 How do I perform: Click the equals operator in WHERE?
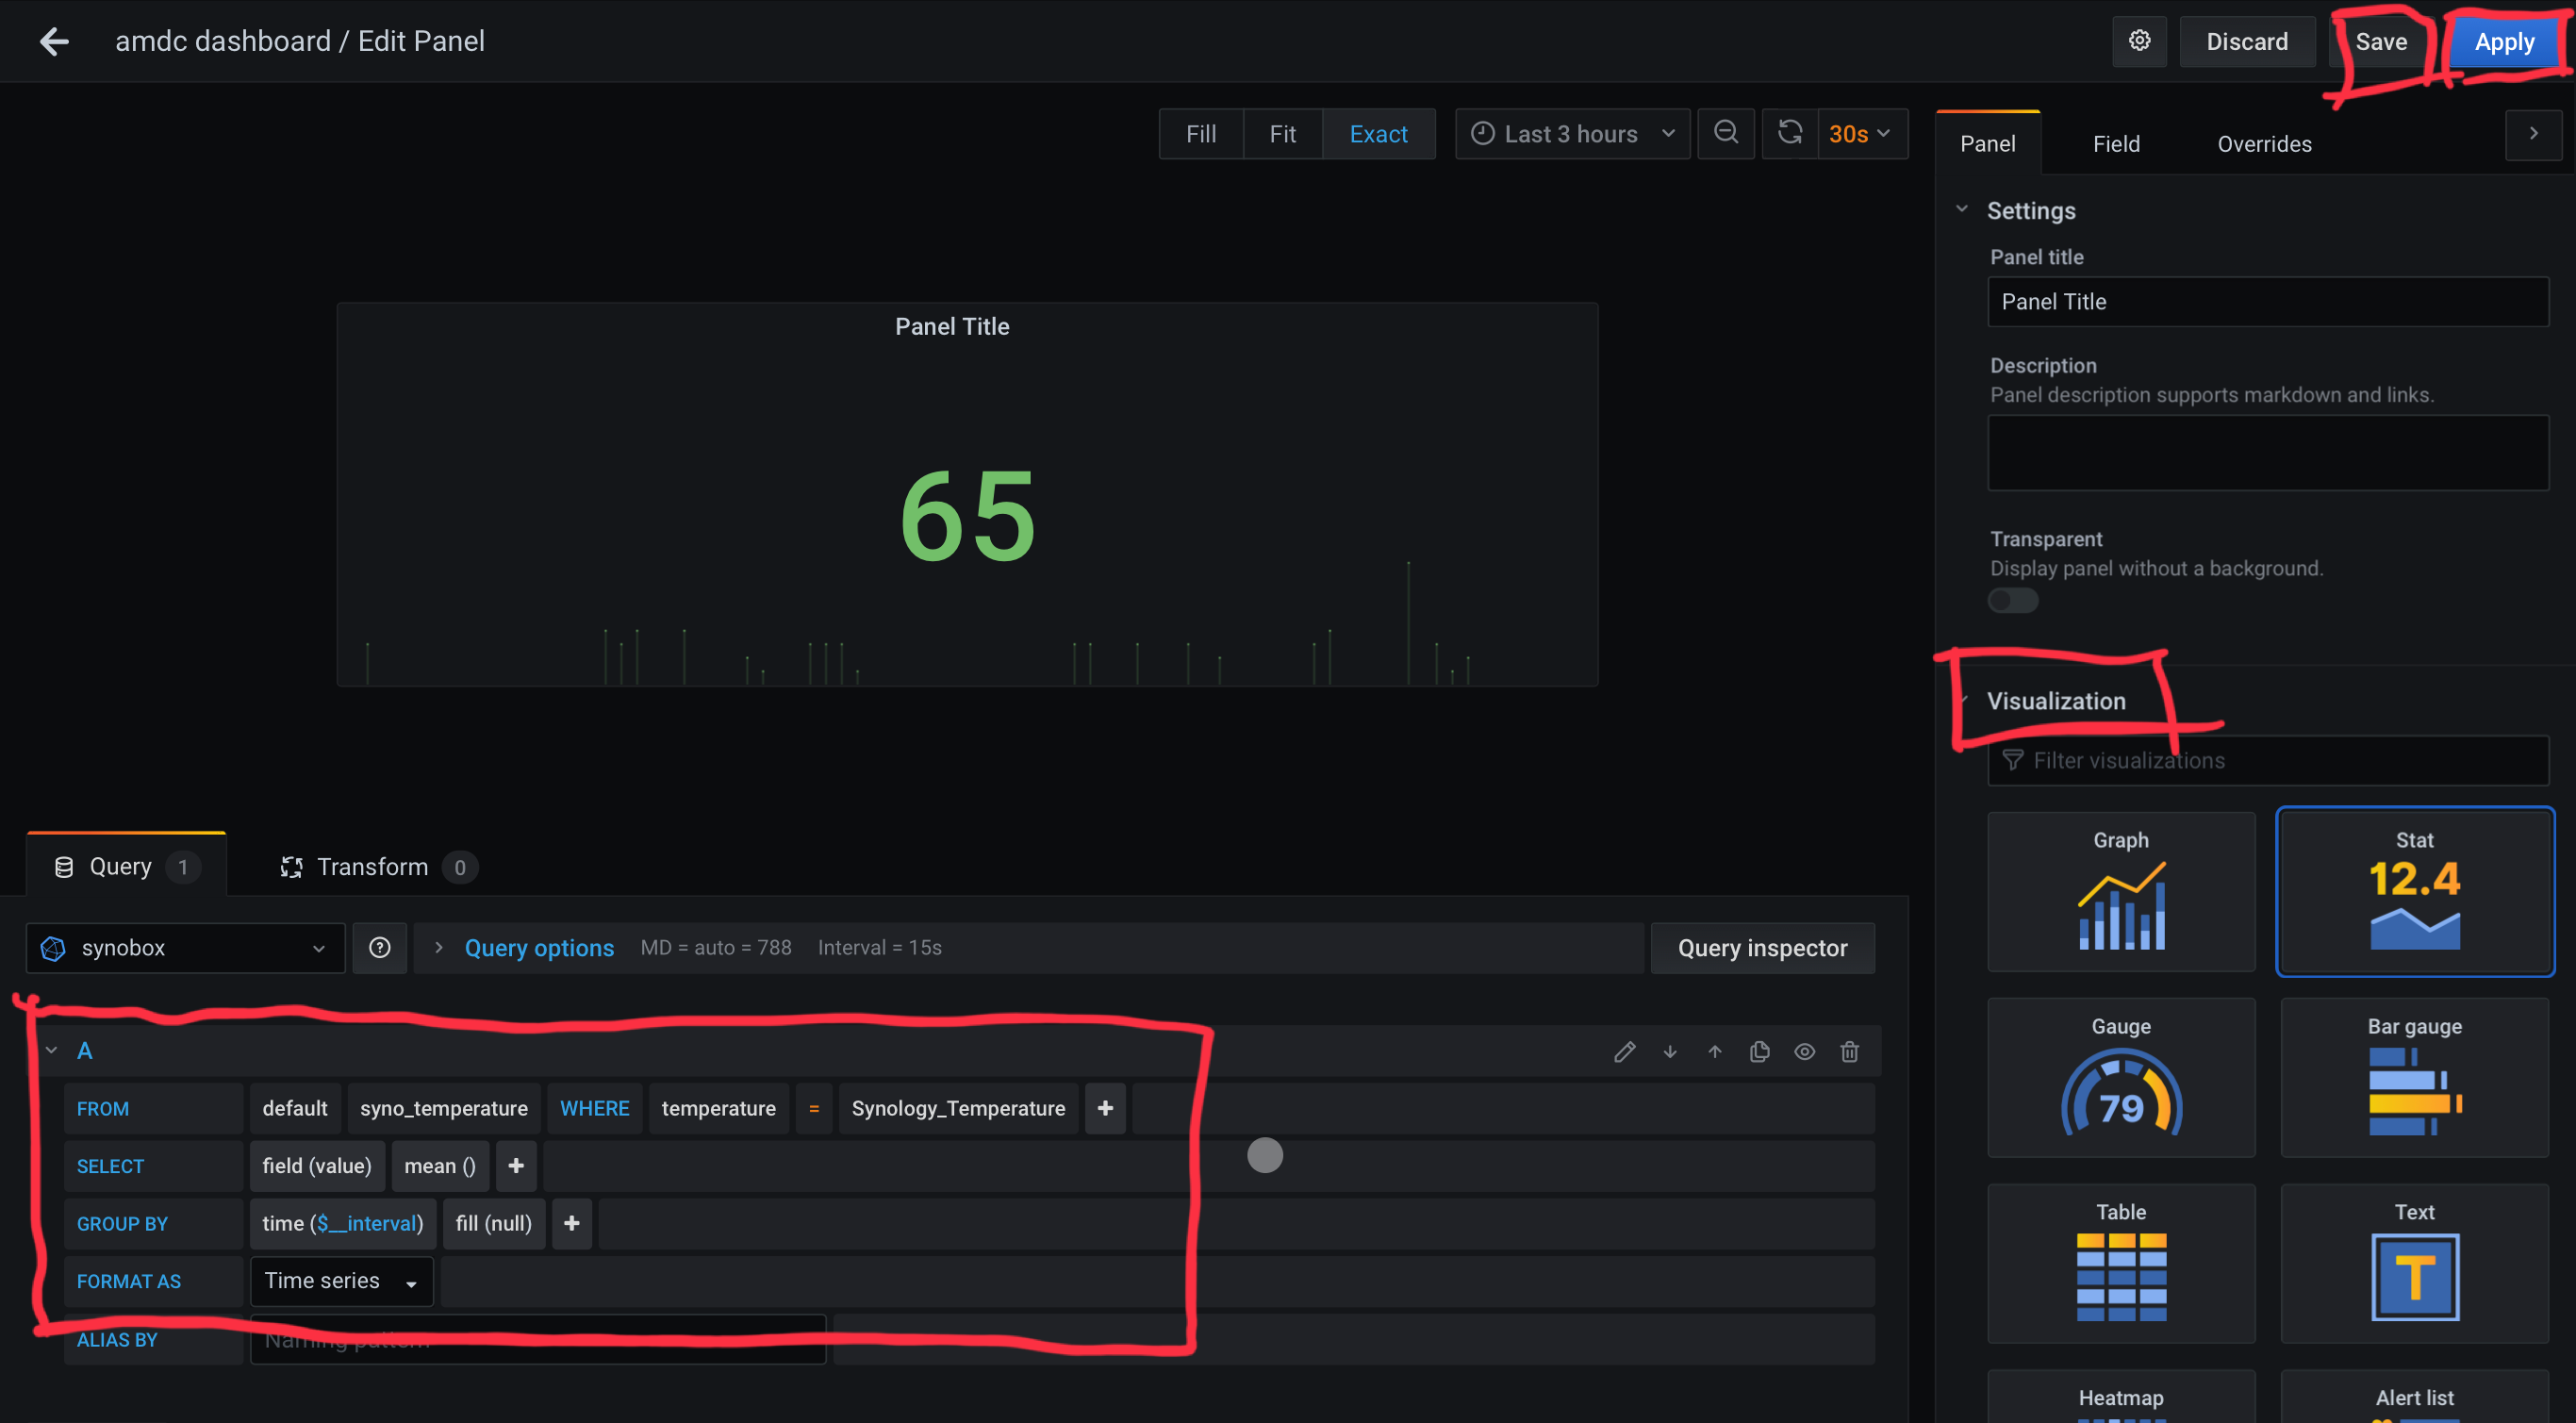coord(814,1108)
